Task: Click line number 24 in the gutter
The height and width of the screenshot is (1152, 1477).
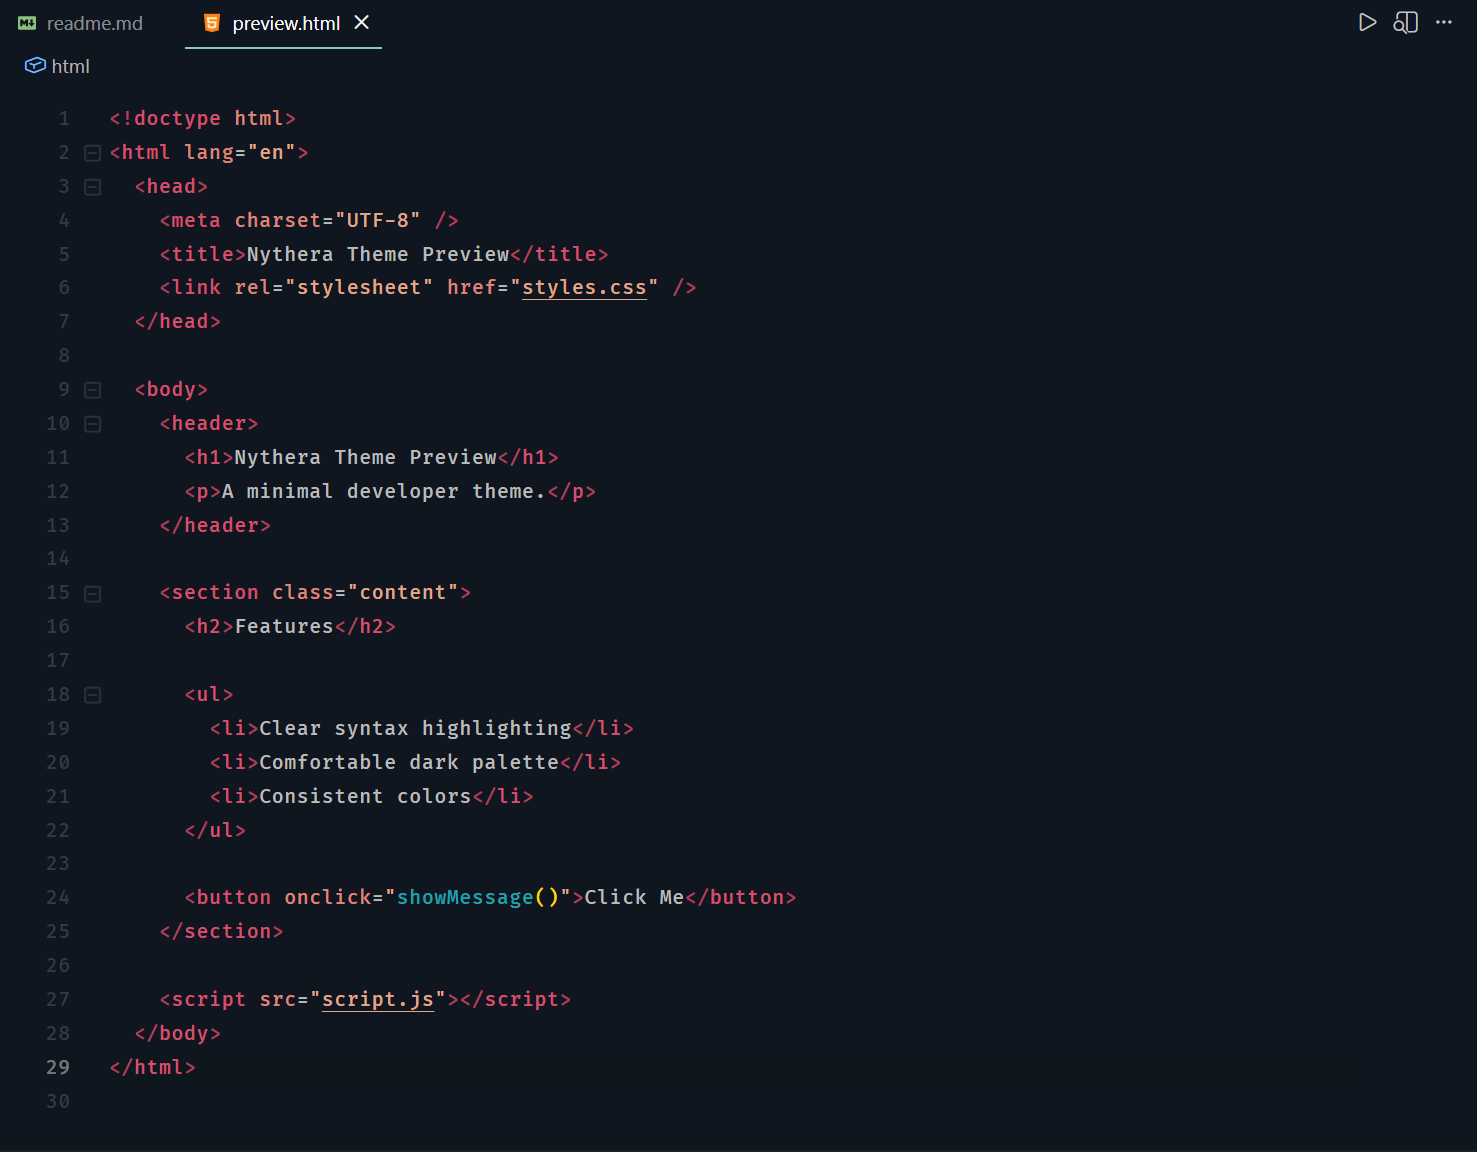Action: click(57, 897)
